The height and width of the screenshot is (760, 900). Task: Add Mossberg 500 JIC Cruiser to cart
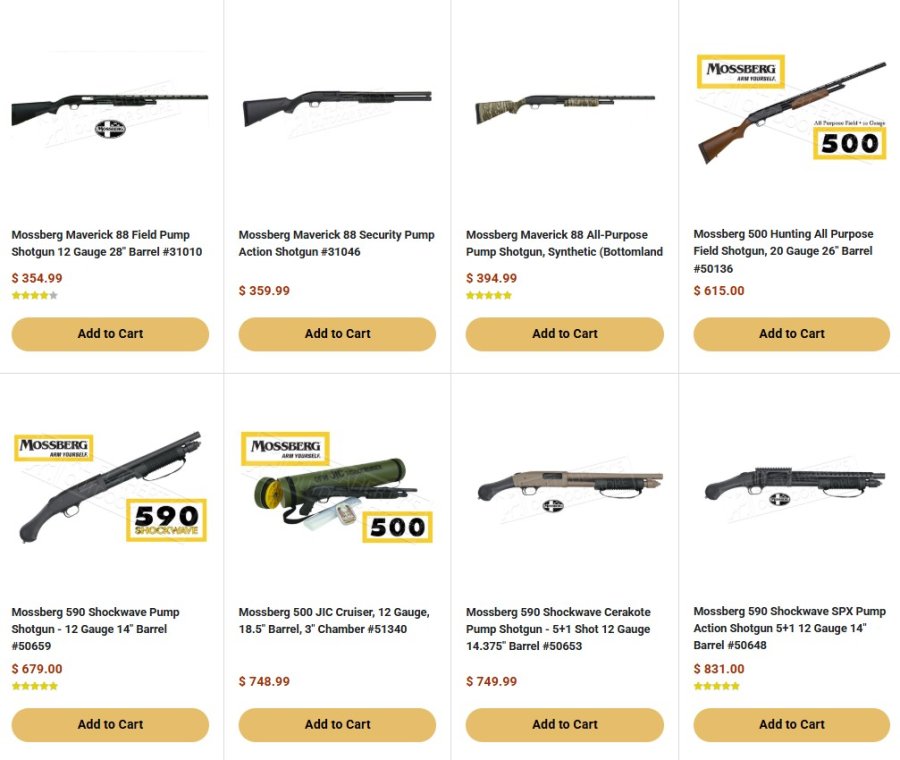coord(337,725)
